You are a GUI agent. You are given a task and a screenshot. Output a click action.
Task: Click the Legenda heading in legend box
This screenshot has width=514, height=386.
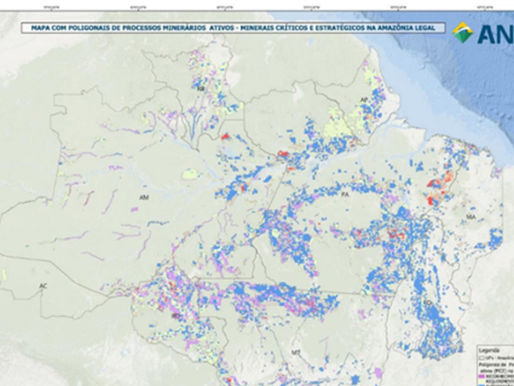(489, 350)
